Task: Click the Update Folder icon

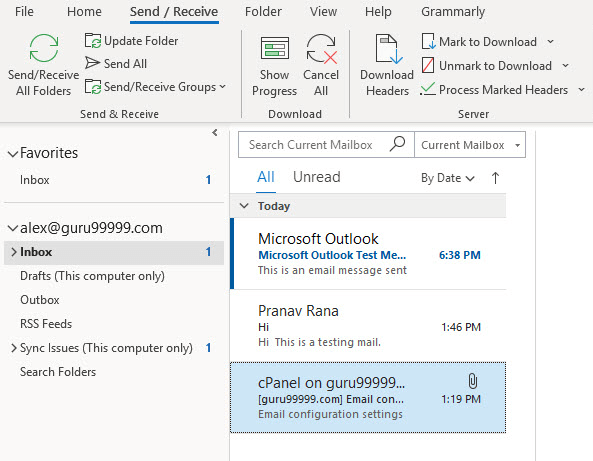Action: point(93,41)
